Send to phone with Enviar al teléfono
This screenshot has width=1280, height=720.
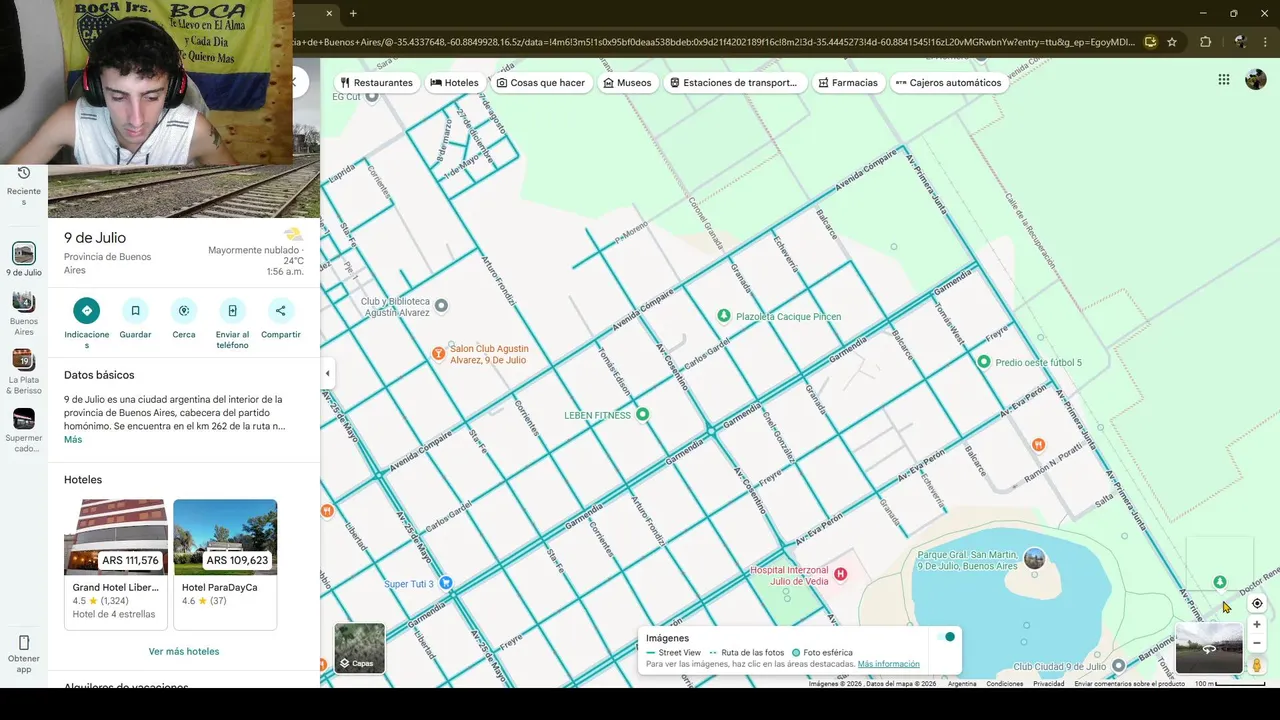232,311
